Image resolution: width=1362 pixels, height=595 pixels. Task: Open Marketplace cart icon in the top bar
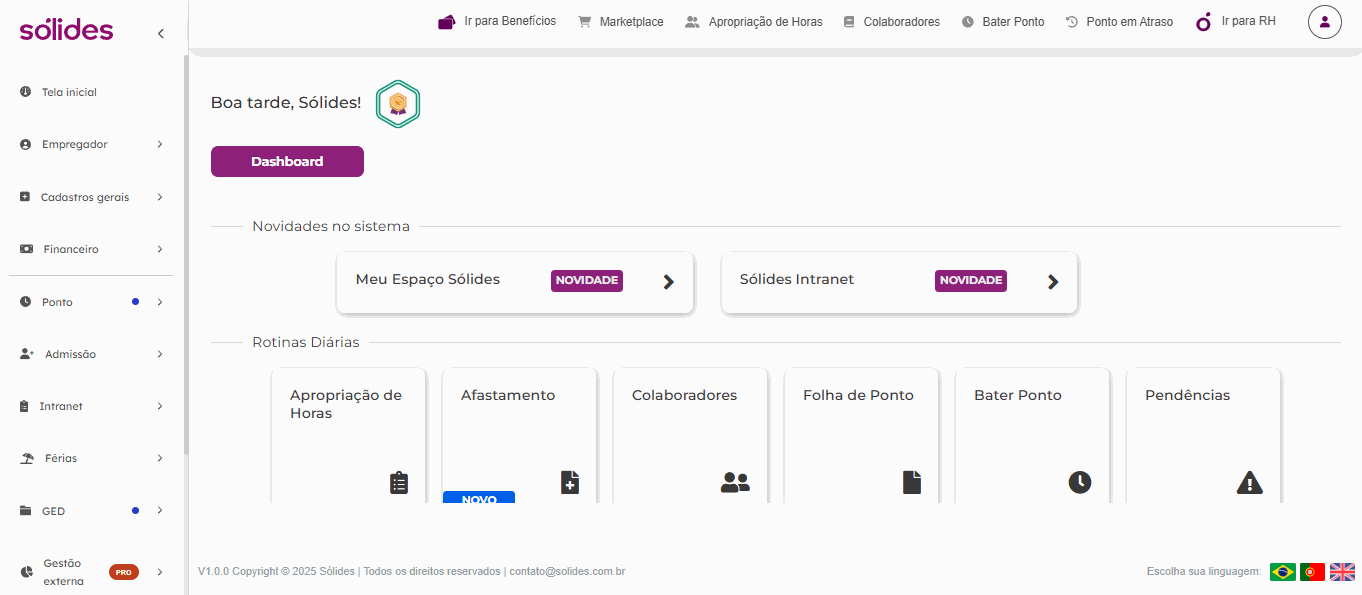tap(585, 21)
